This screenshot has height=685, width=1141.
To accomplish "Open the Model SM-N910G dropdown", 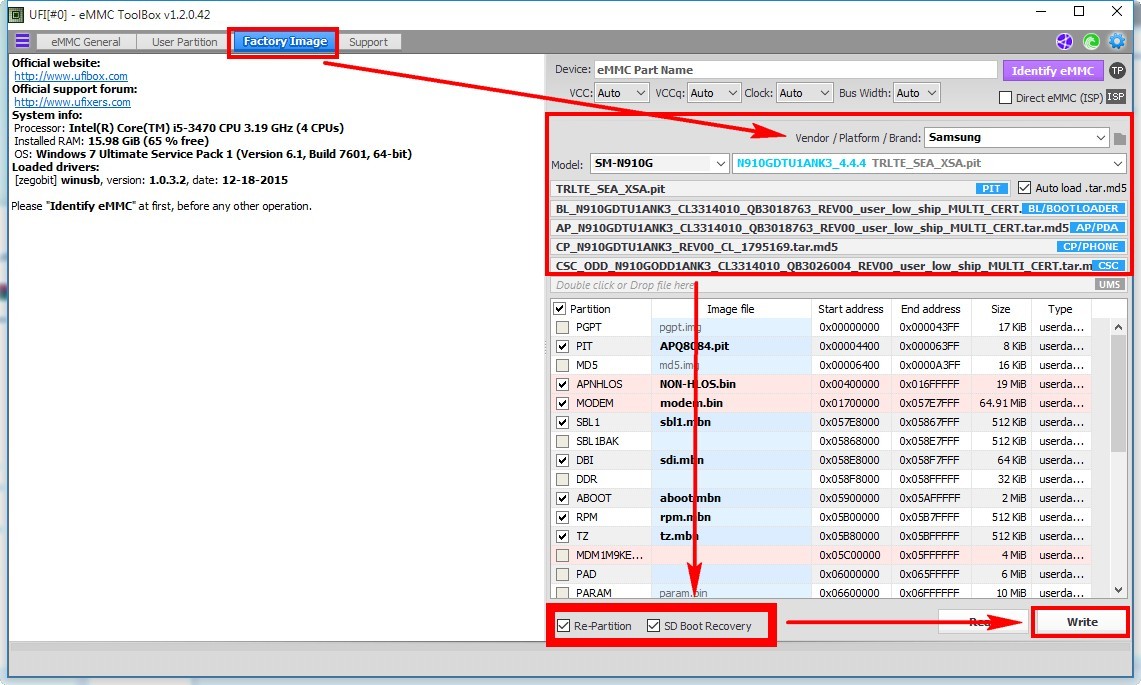I will point(659,164).
